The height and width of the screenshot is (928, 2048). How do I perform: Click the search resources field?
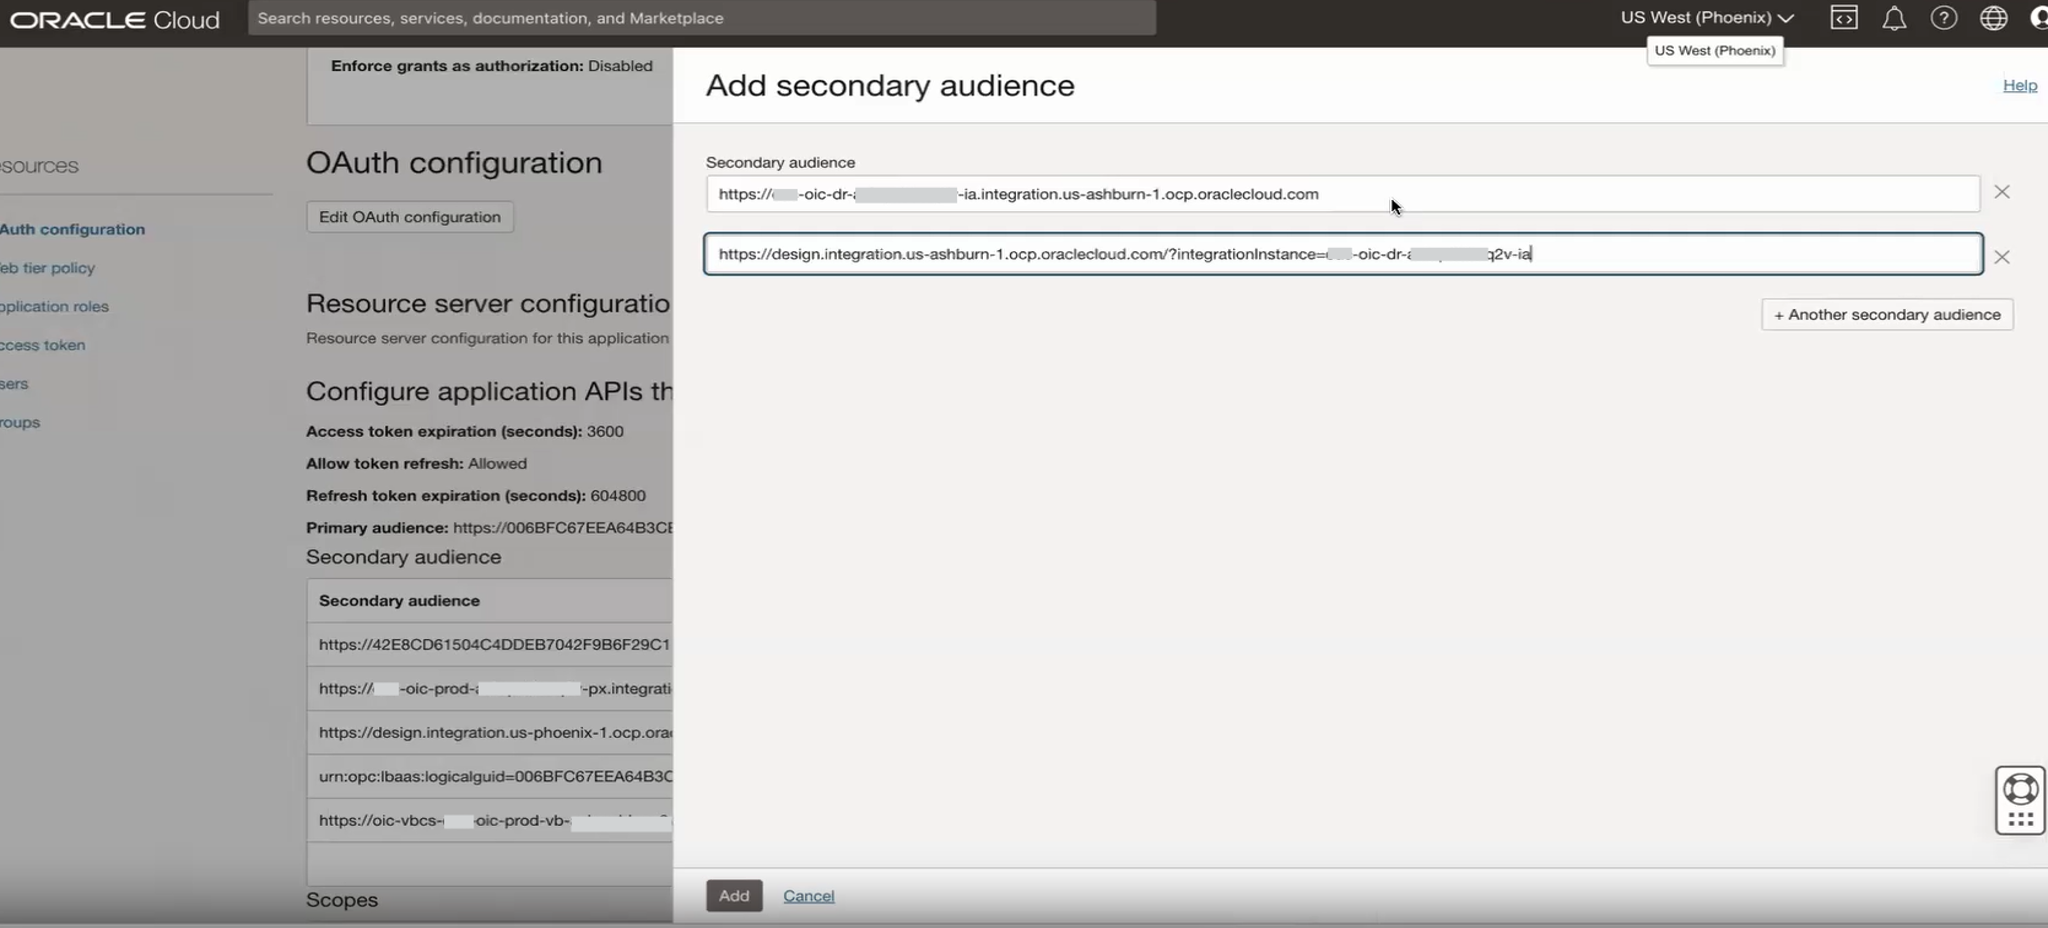pyautogui.click(x=700, y=17)
